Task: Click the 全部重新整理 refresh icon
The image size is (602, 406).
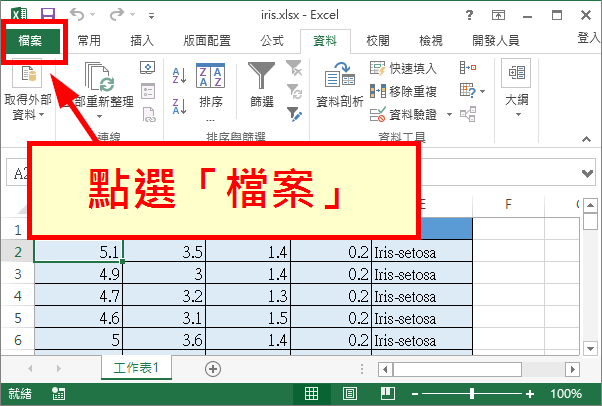Action: [x=99, y=76]
